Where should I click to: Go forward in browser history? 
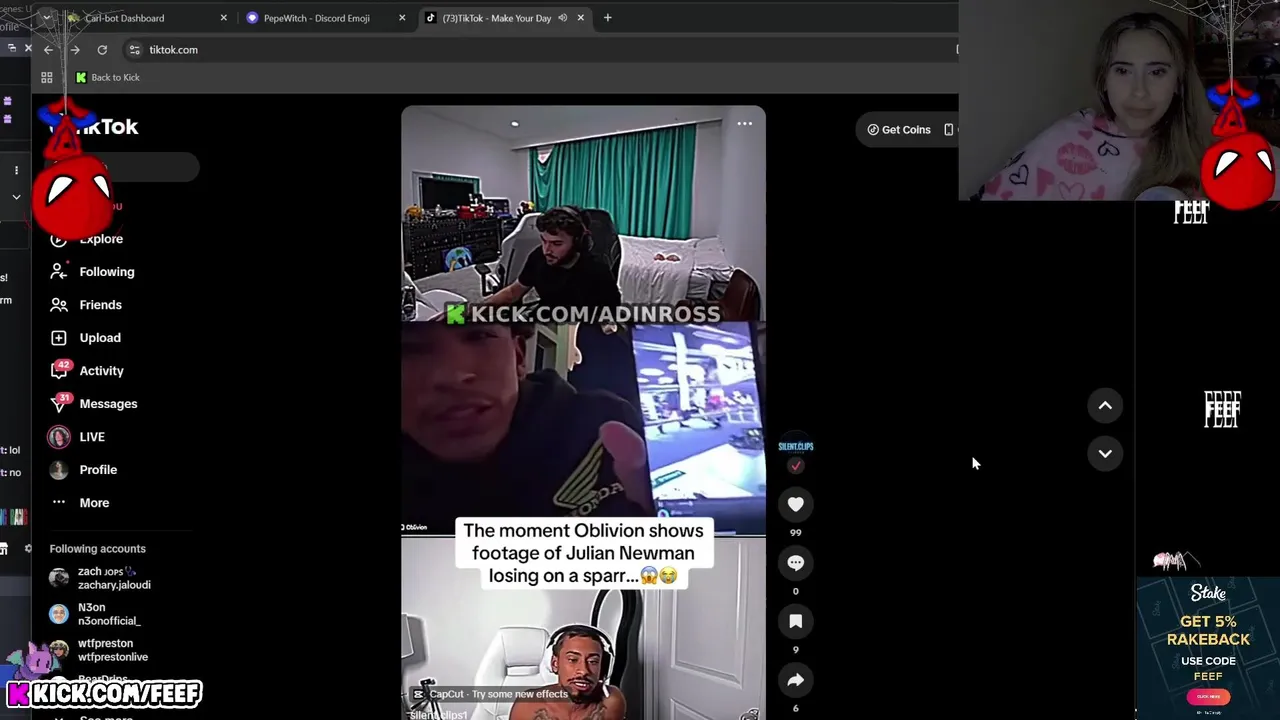click(x=75, y=50)
